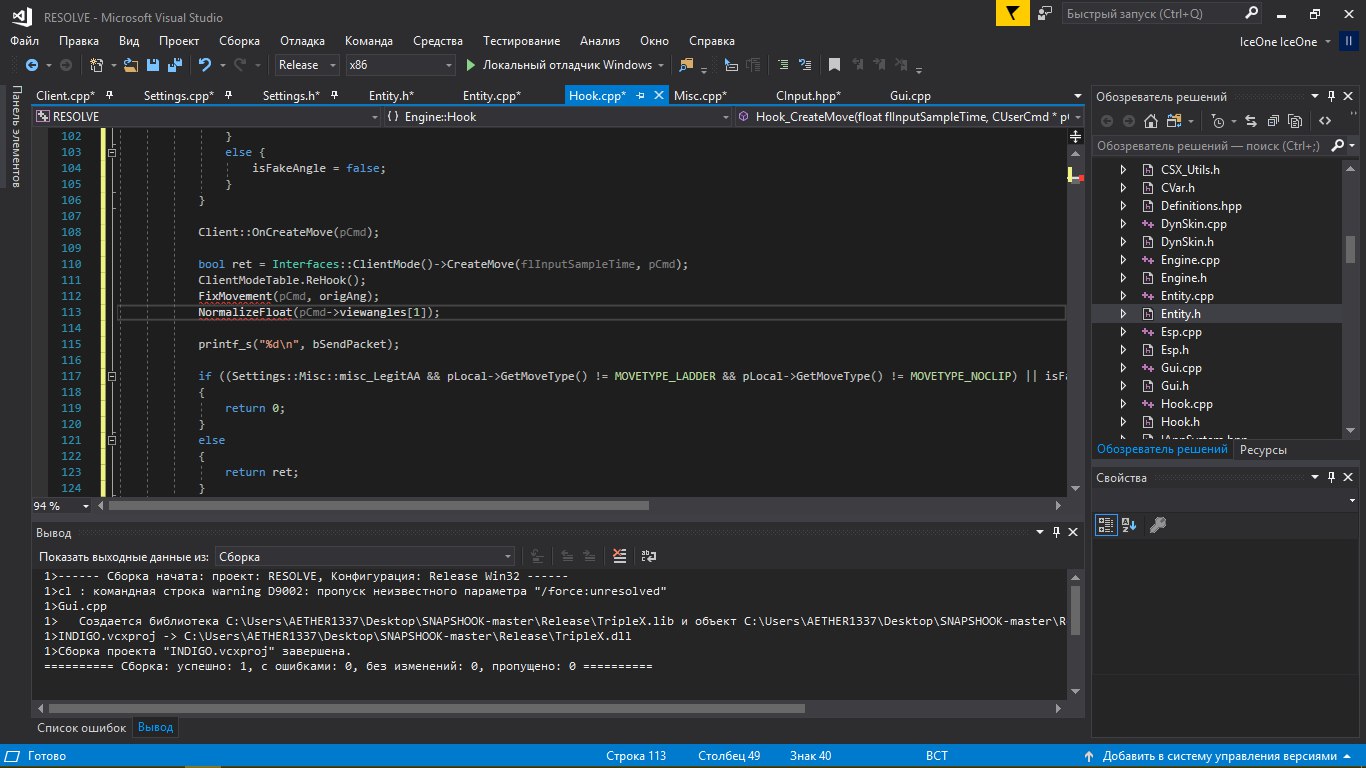Image resolution: width=1366 pixels, height=768 pixels.
Task: Click the Home icon in Solution Explorer
Action: [1151, 121]
